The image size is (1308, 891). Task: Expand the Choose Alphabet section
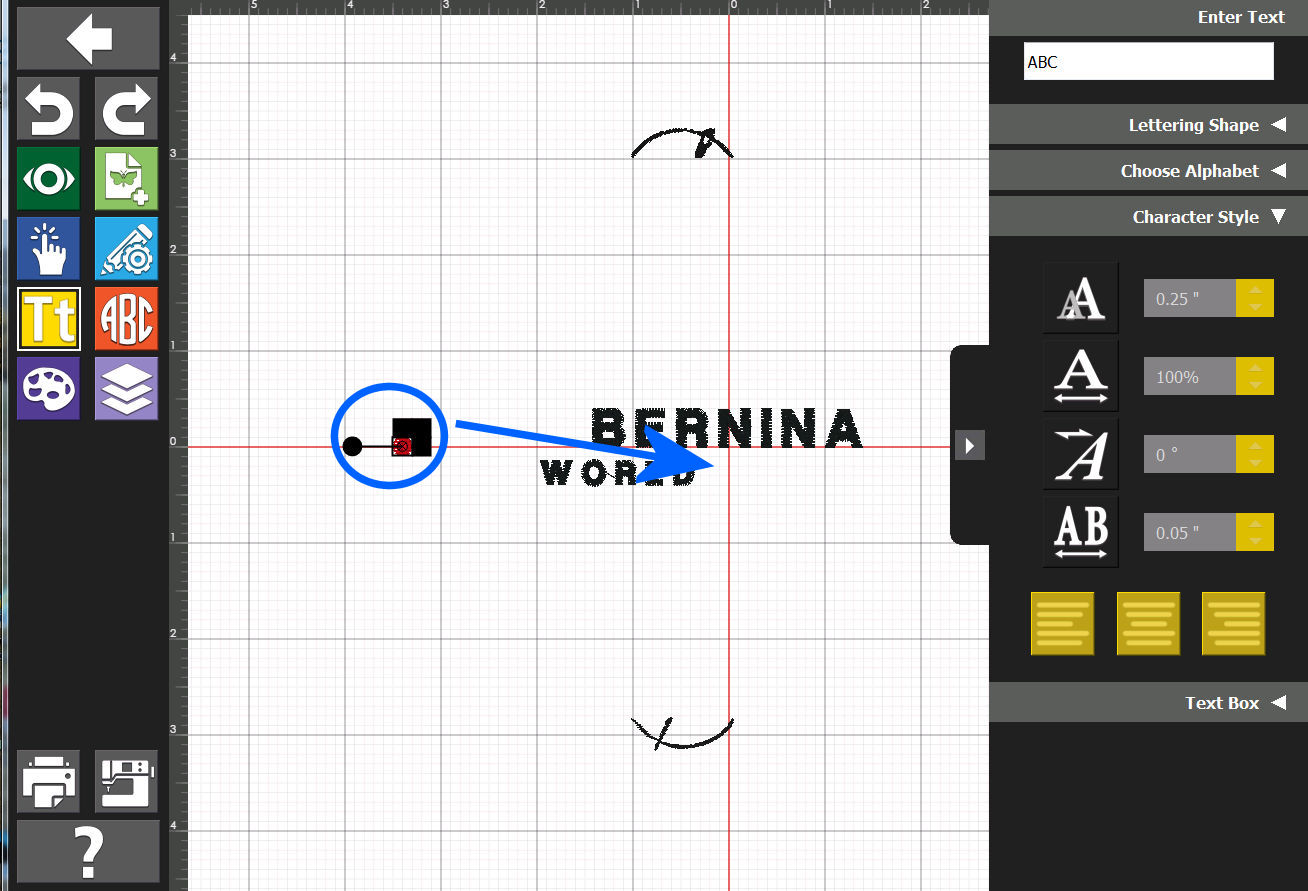click(x=1148, y=171)
